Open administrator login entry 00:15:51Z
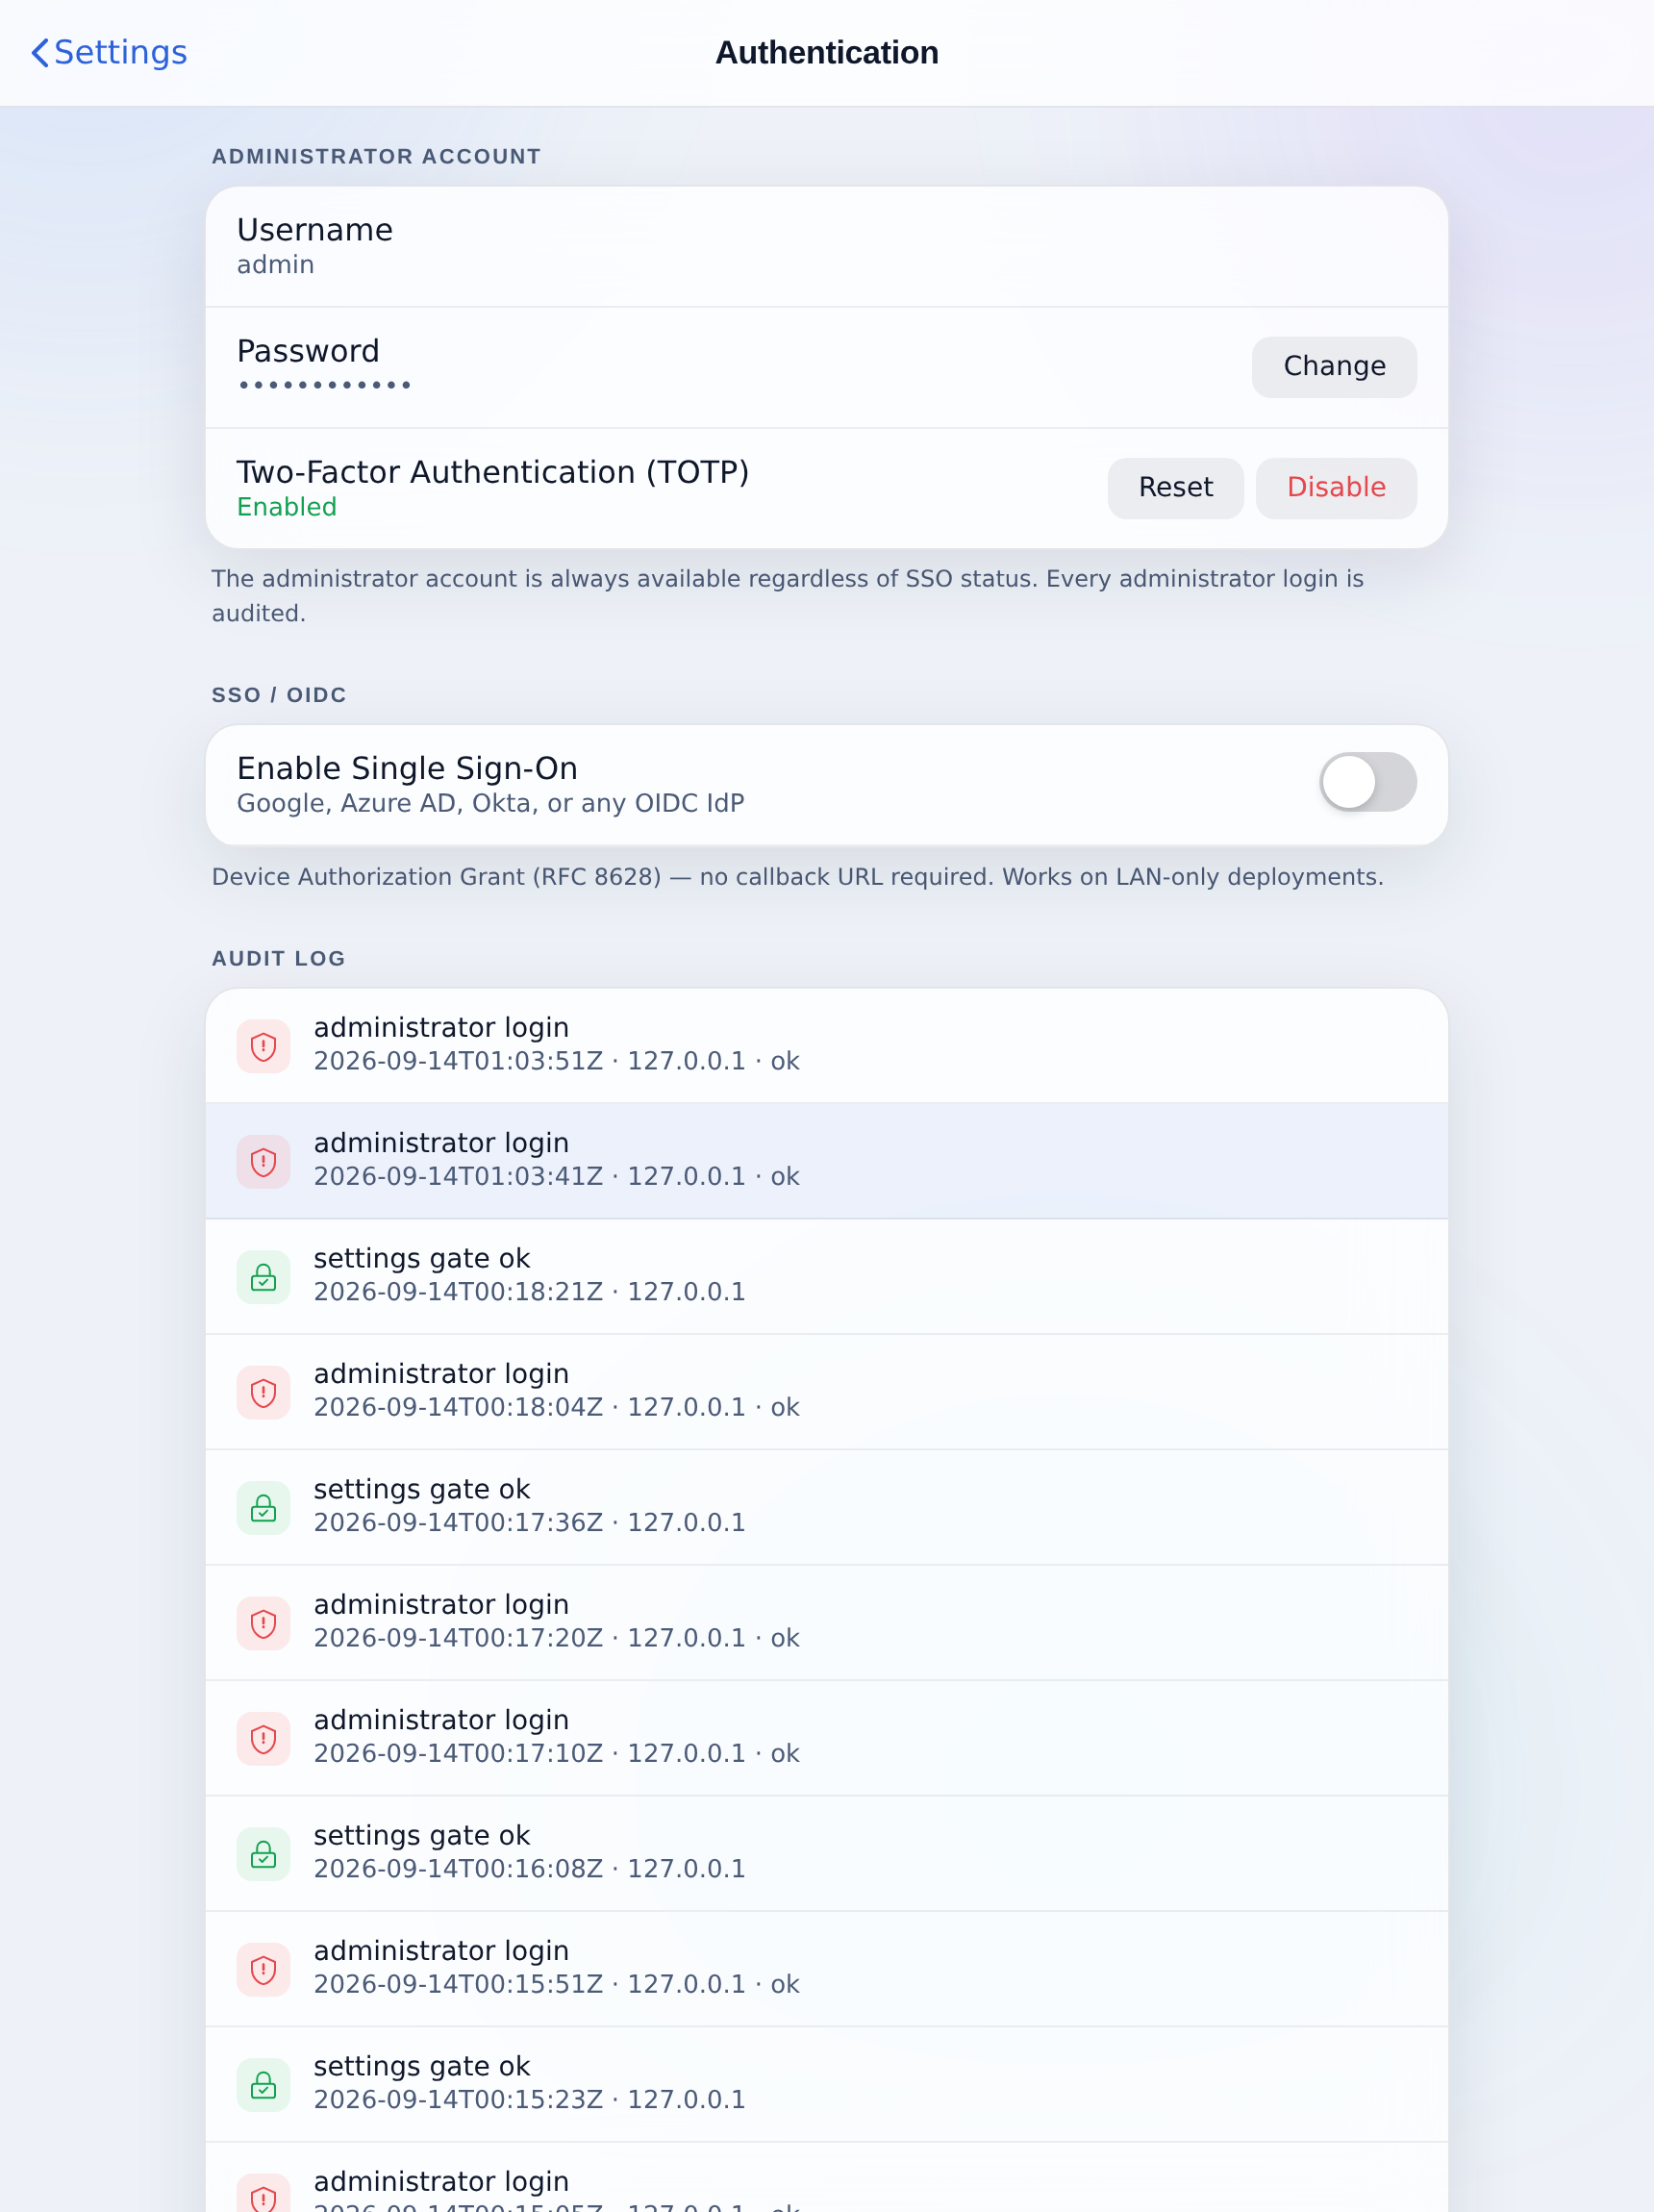The image size is (1654, 2212). [x=826, y=1969]
